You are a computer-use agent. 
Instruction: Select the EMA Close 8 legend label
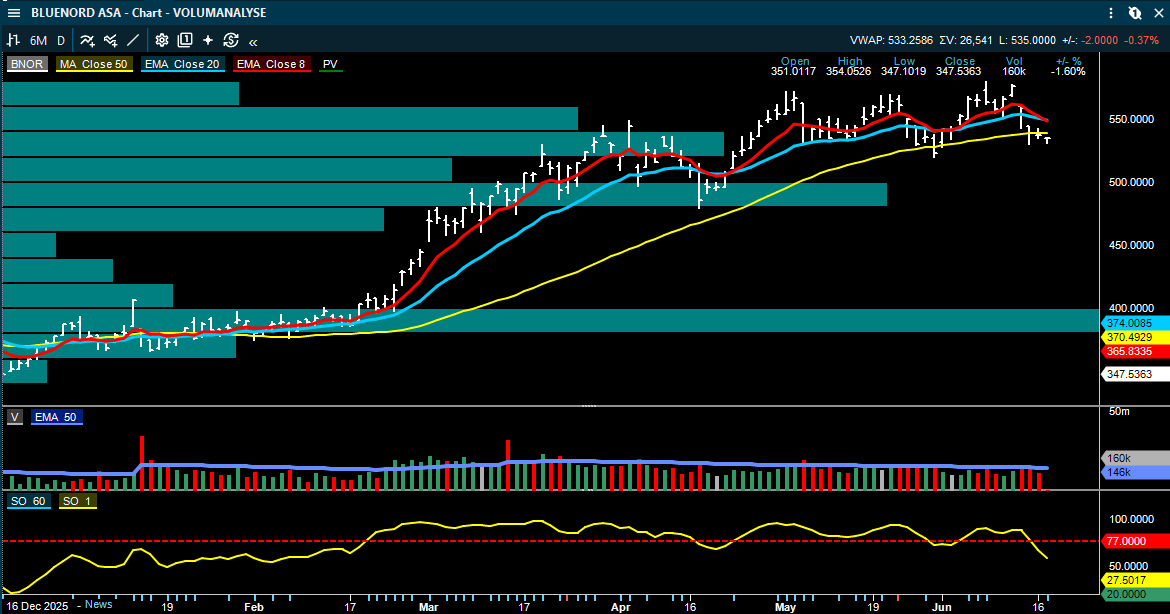coord(271,64)
